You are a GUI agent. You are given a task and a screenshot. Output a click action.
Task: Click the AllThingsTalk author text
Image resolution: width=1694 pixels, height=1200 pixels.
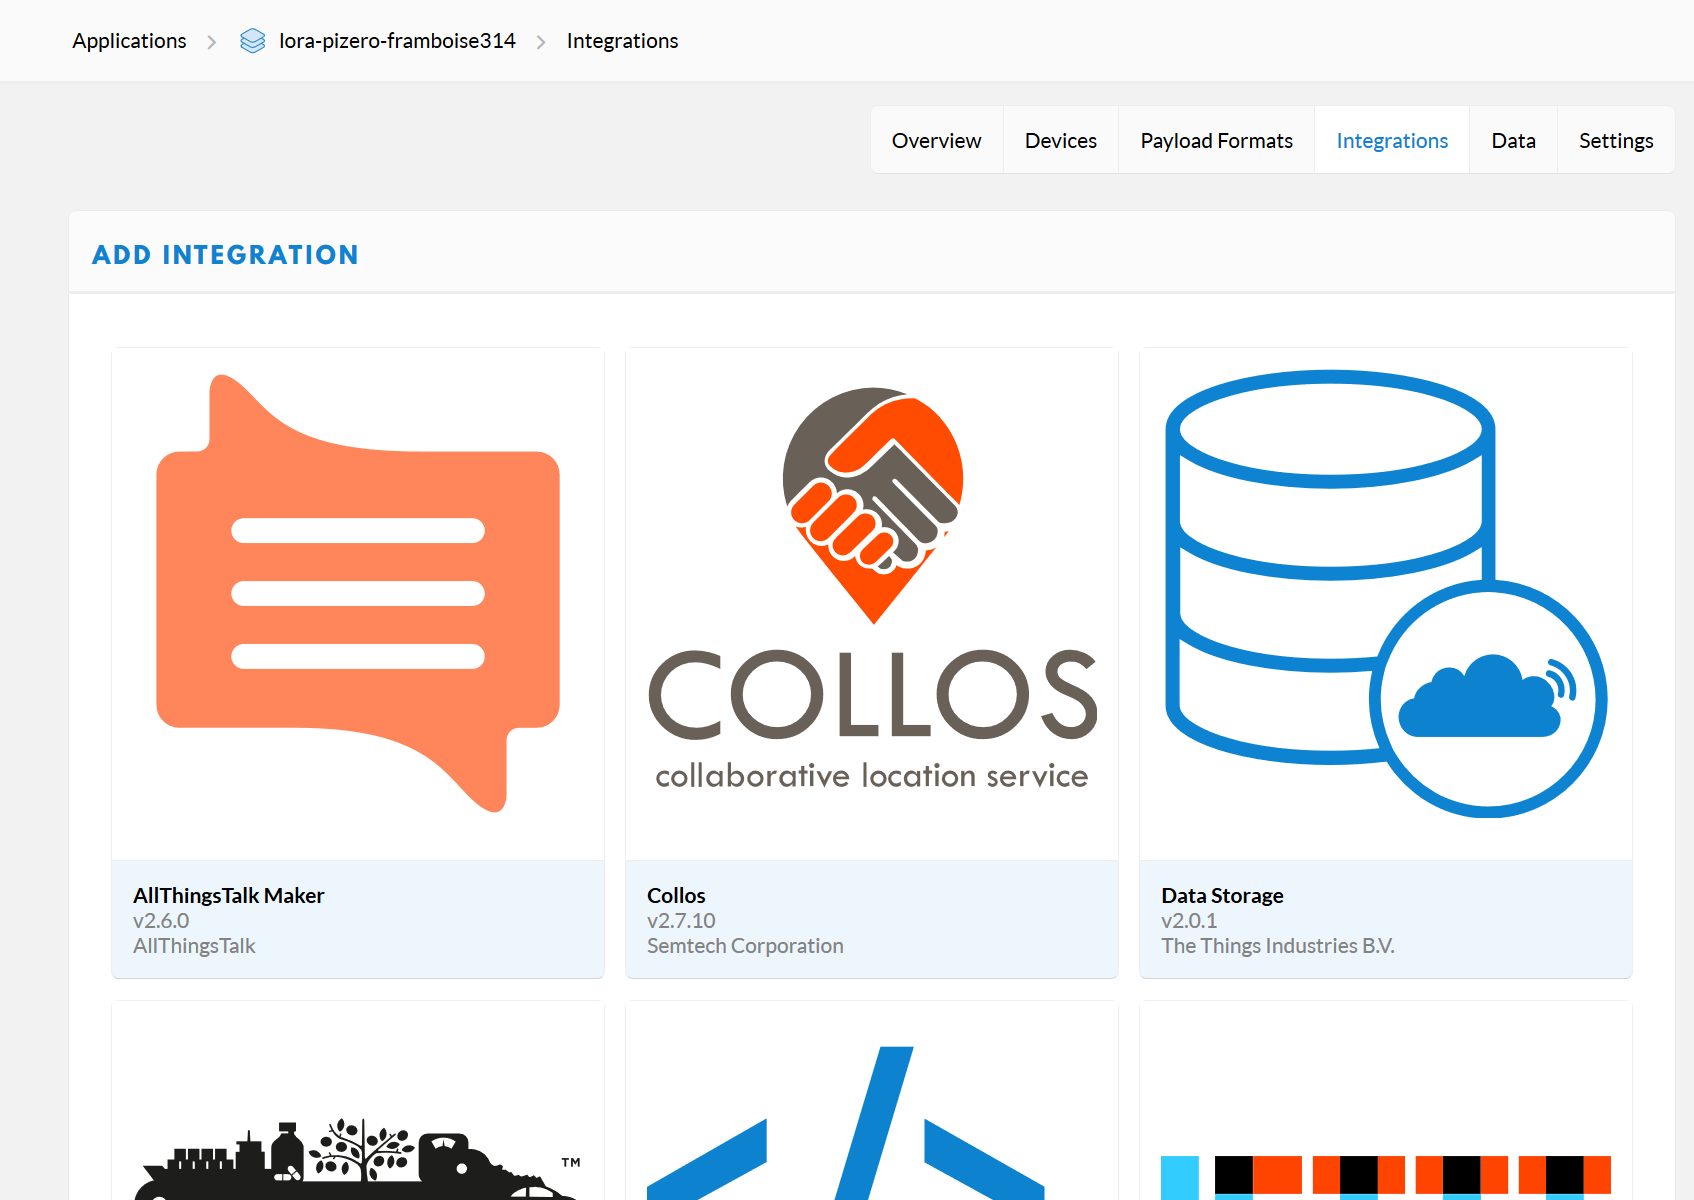194,945
